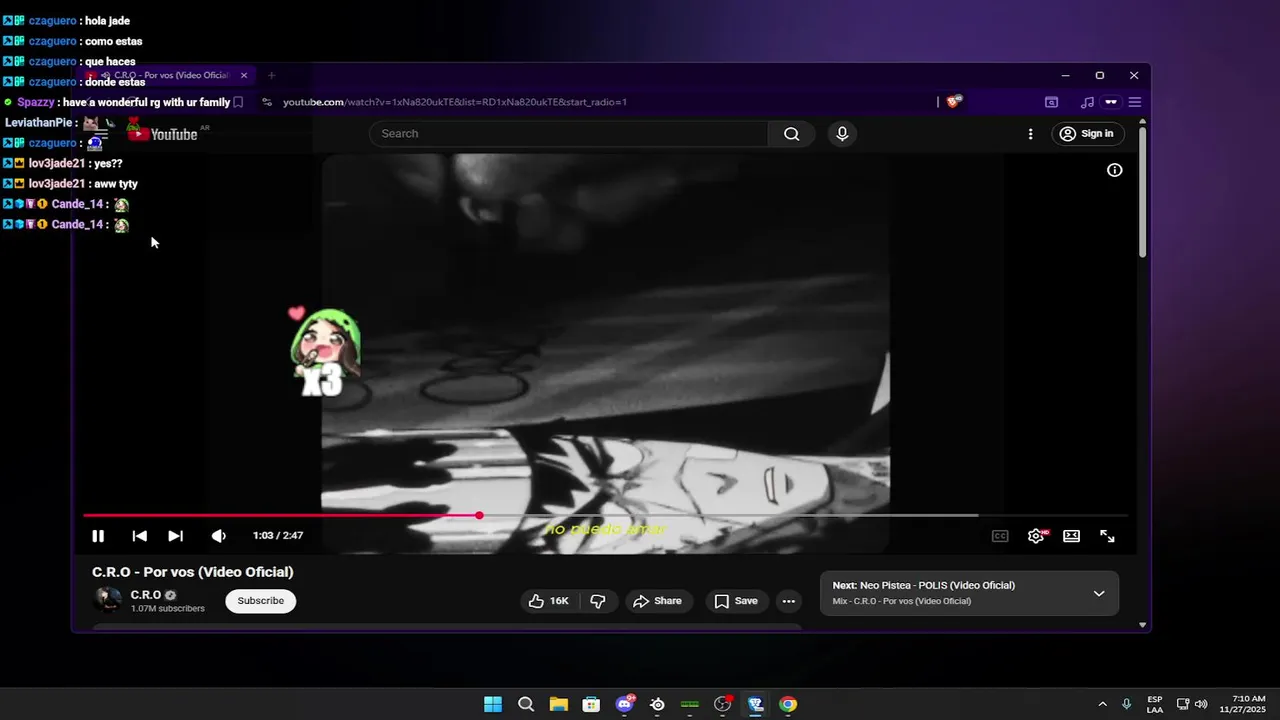The width and height of the screenshot is (1280, 720).
Task: Switch the ESP LAA input language
Action: click(1155, 704)
